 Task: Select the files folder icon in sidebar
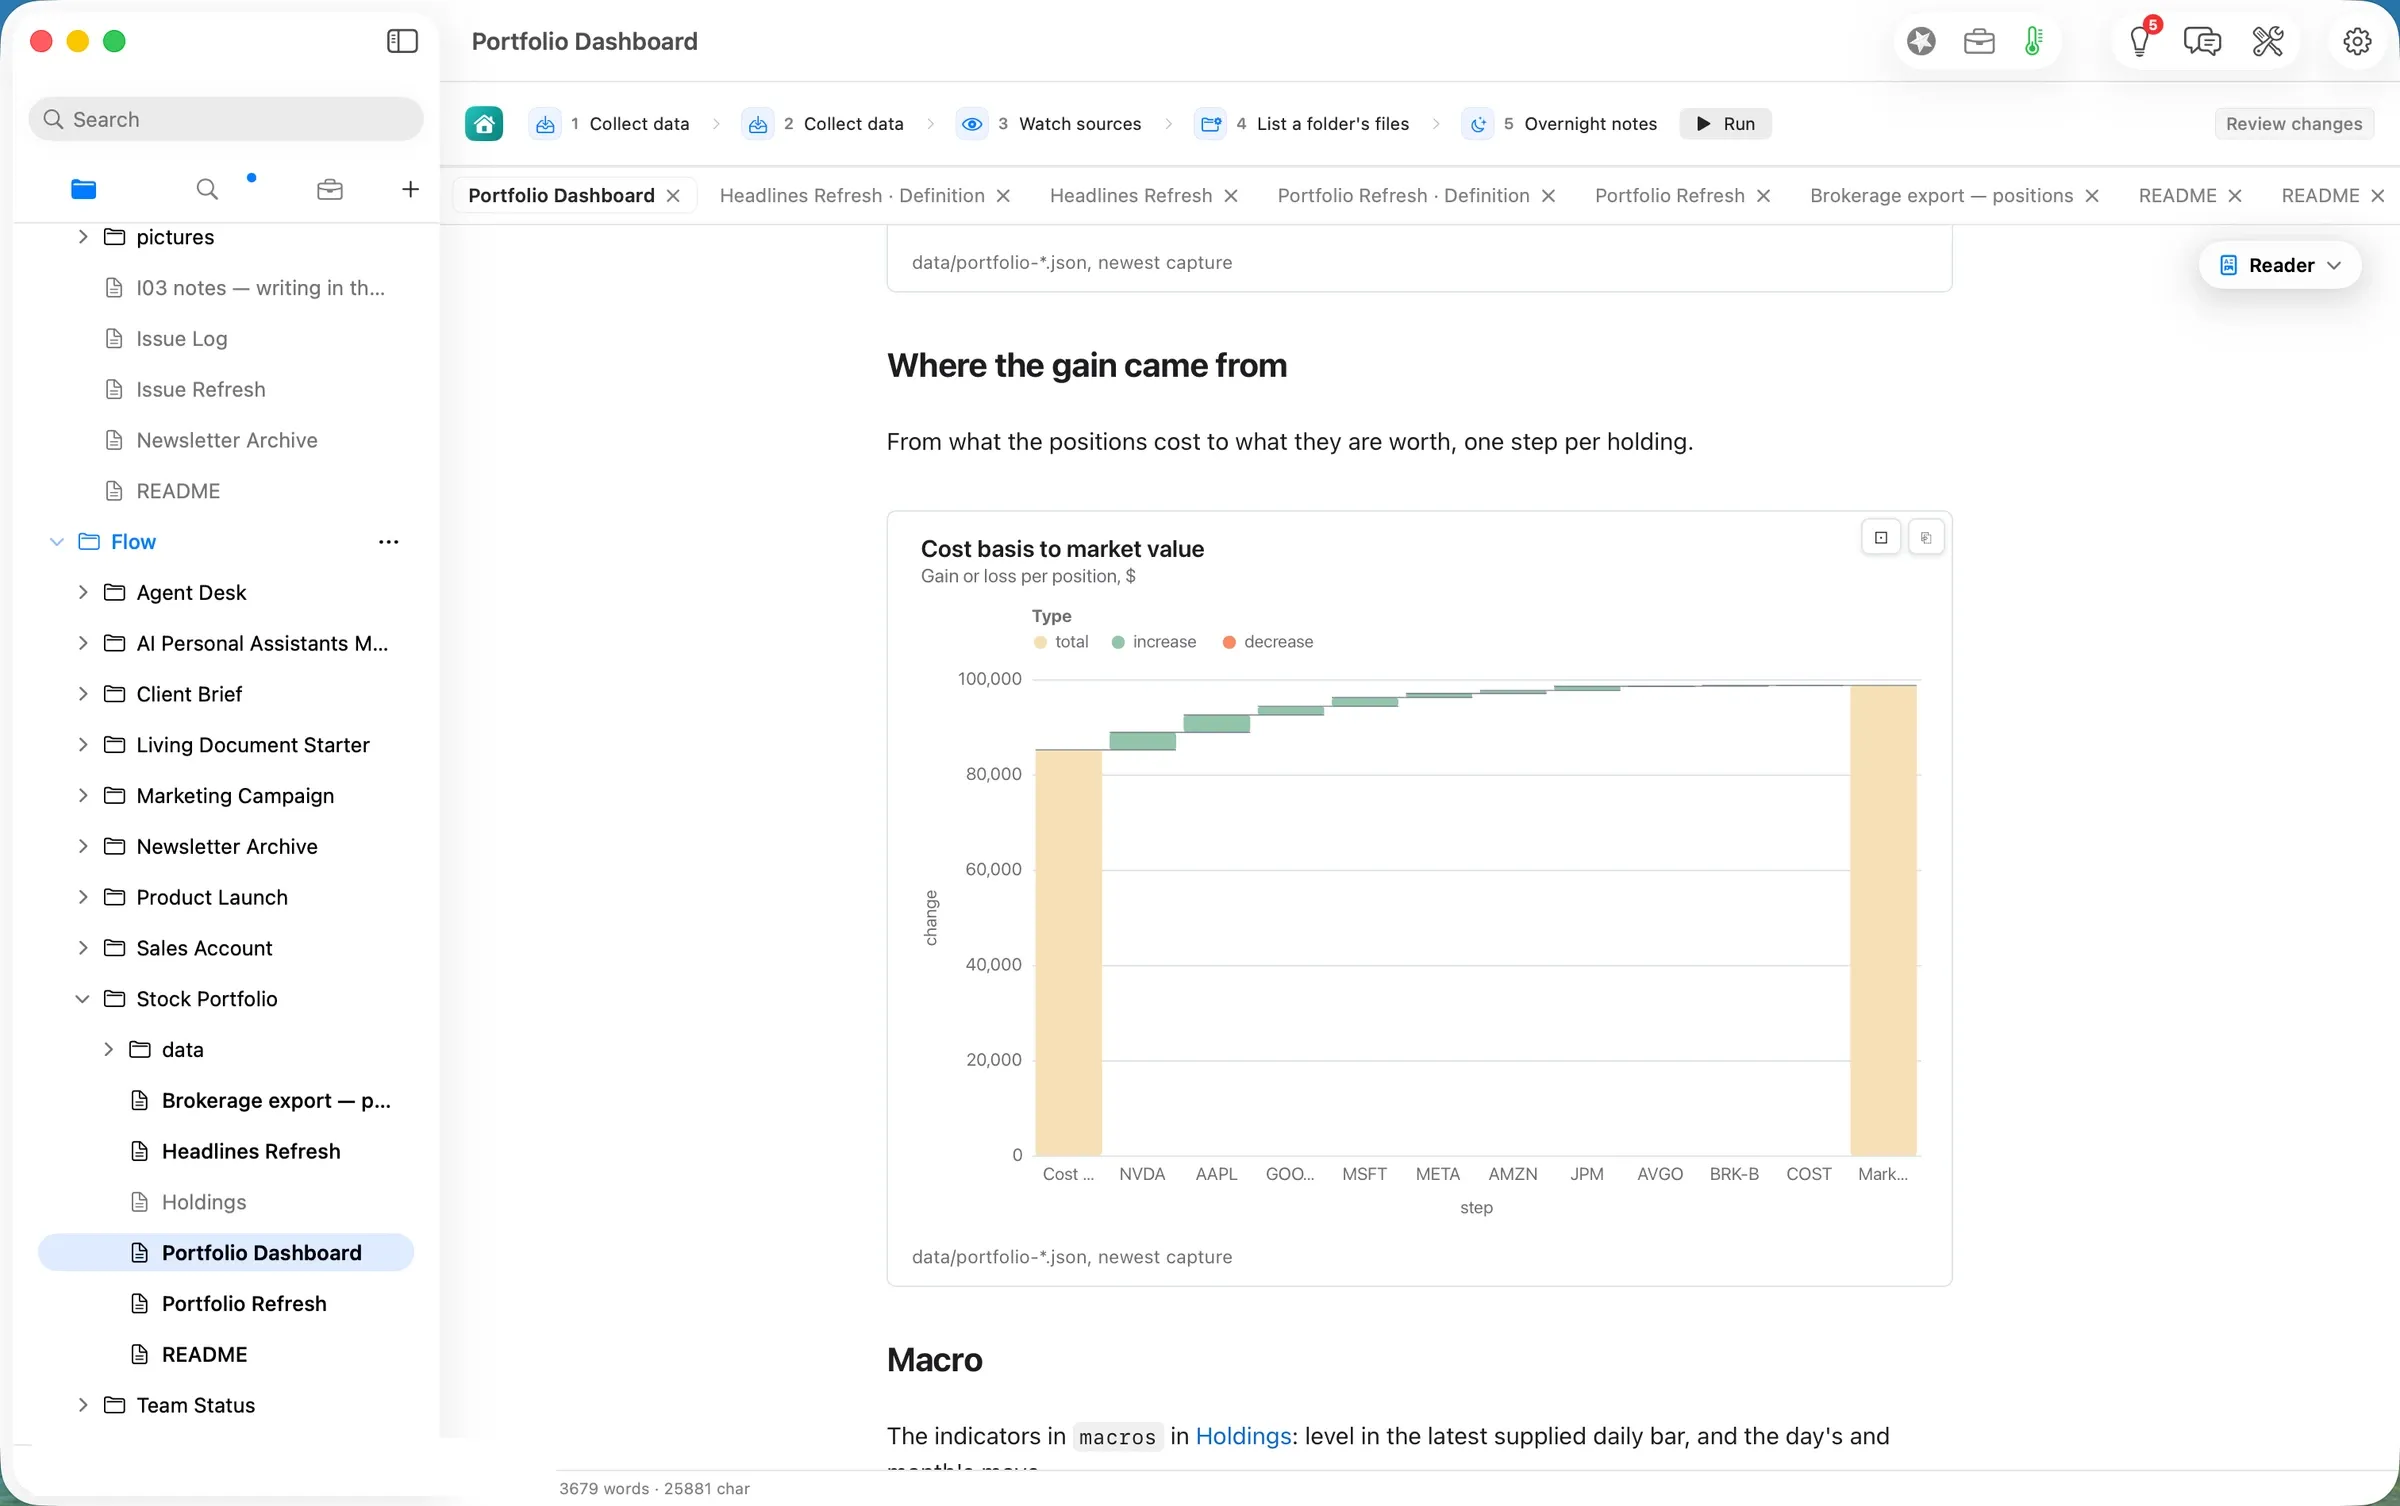click(84, 189)
